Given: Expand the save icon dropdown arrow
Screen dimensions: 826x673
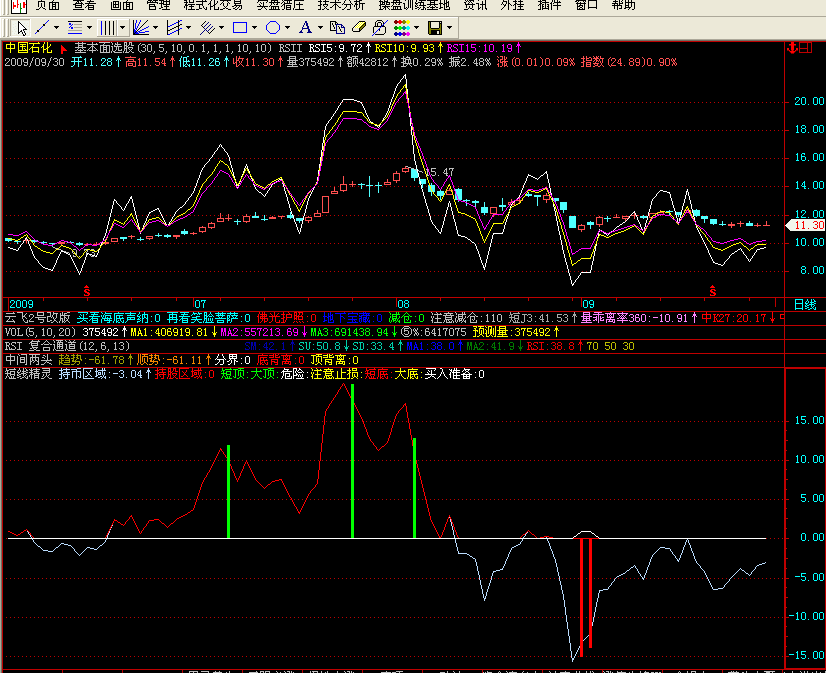Looking at the screenshot, I should tap(449, 28).
